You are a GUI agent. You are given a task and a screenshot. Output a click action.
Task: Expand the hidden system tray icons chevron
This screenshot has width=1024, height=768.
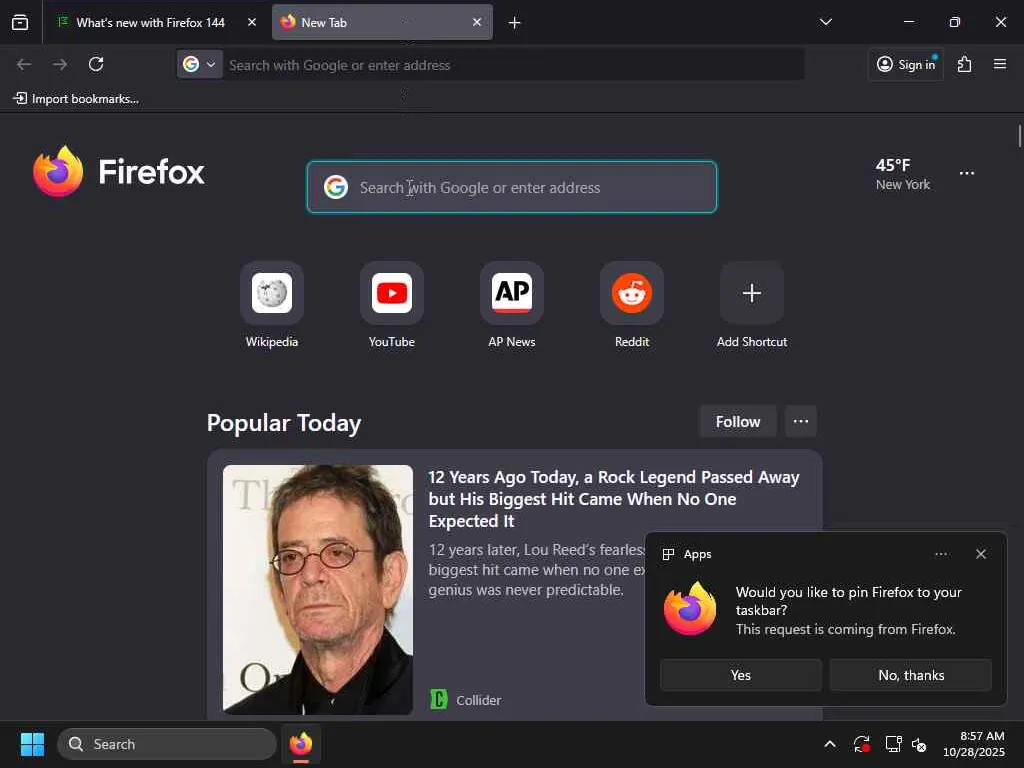tap(829, 744)
